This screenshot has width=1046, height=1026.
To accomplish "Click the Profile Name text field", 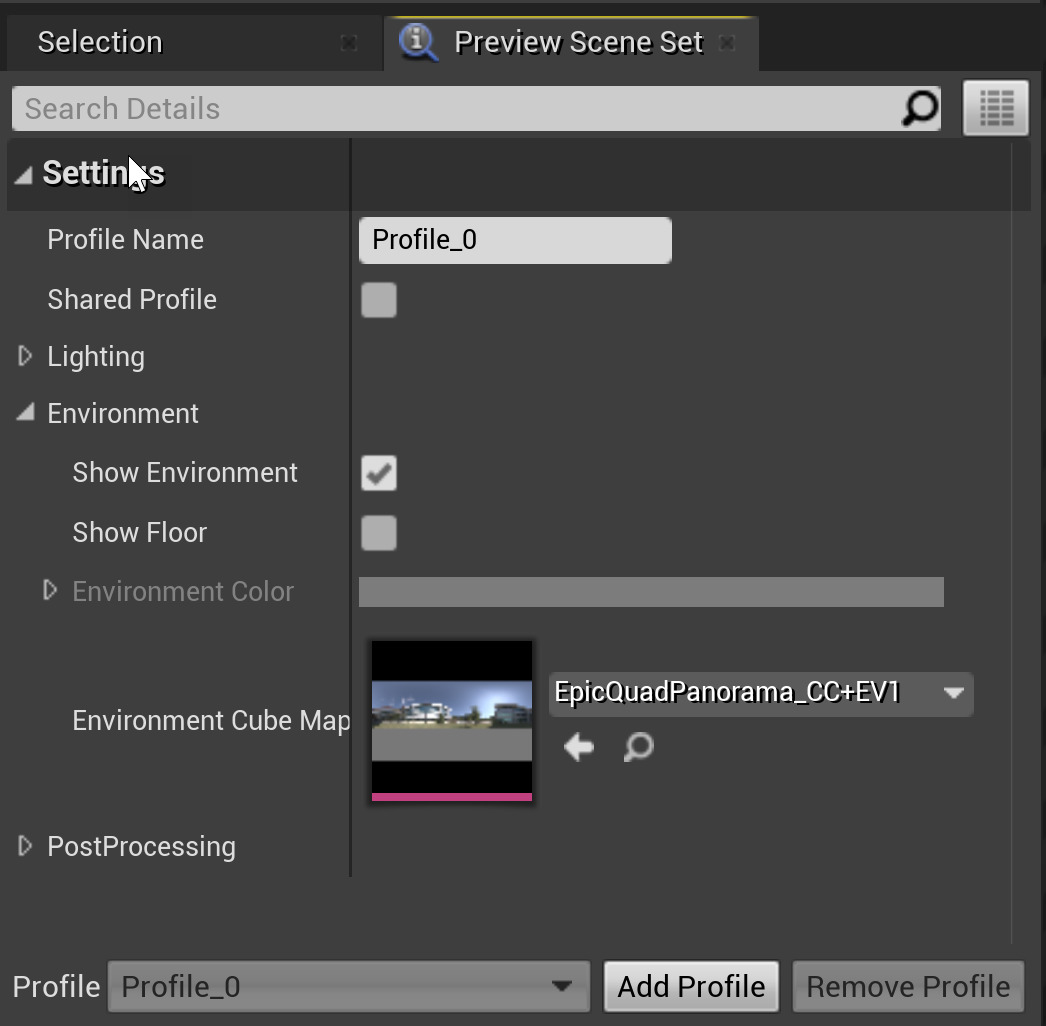I will coord(515,240).
